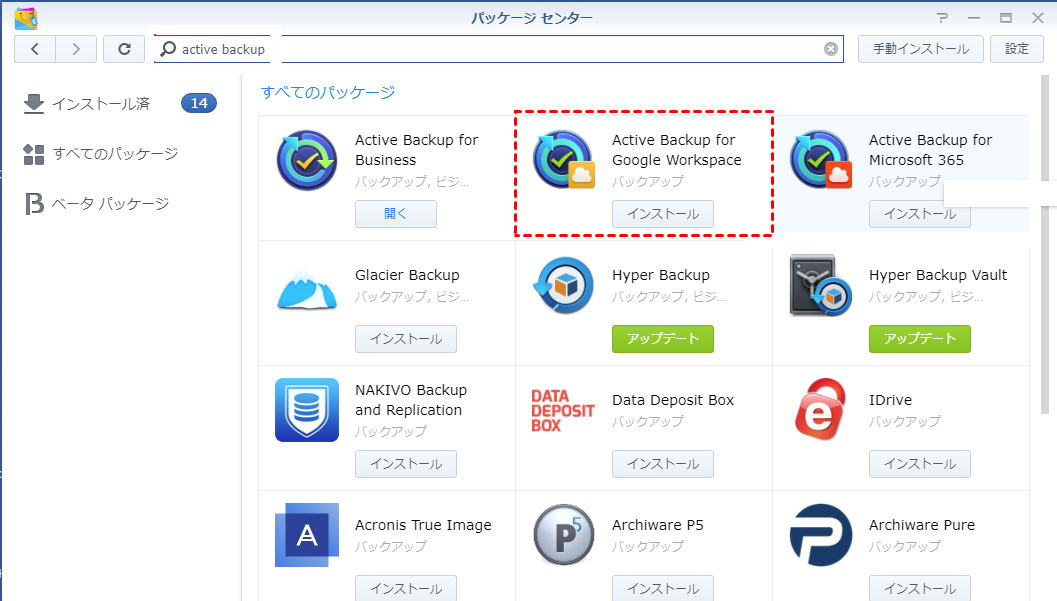Install NAKIVO Backup and Replication
Viewport: 1057px width, 601px height.
(x=406, y=464)
